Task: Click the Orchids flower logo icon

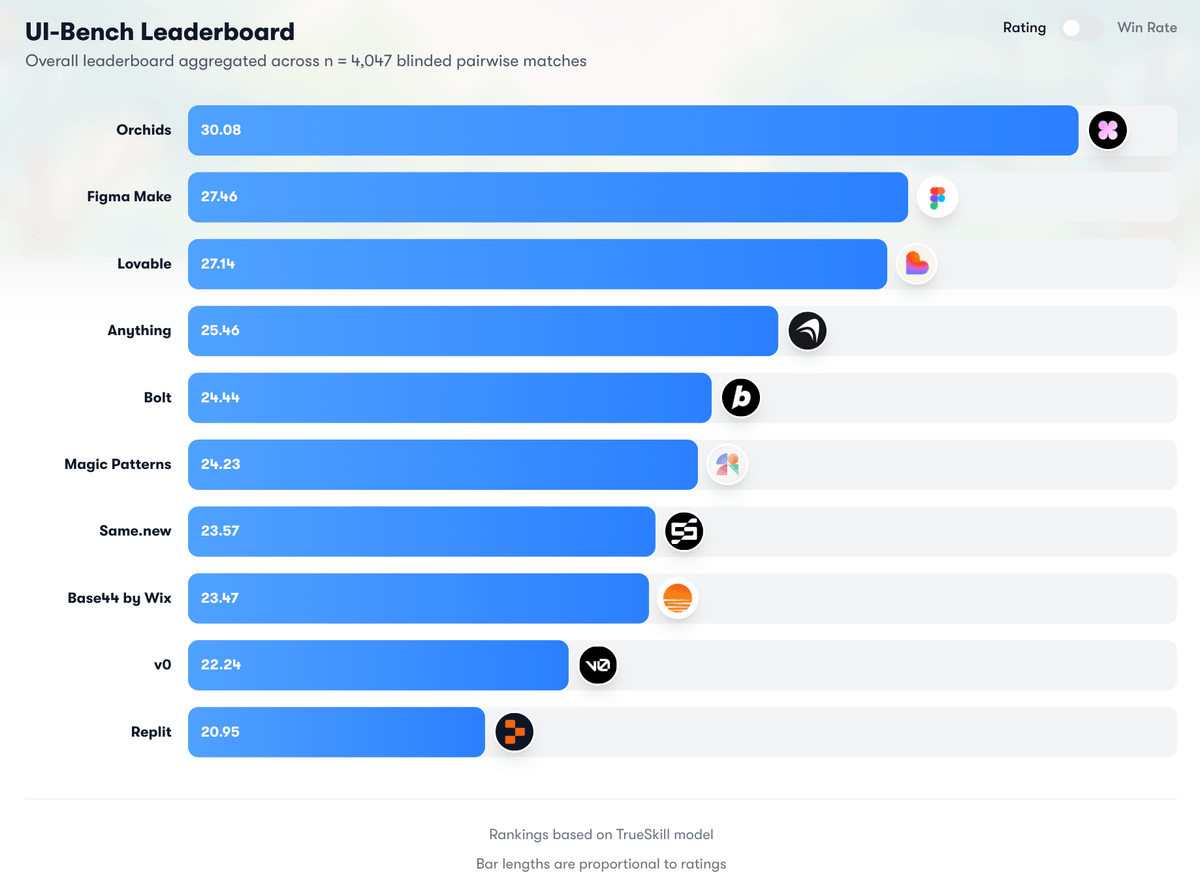Action: coord(1108,130)
